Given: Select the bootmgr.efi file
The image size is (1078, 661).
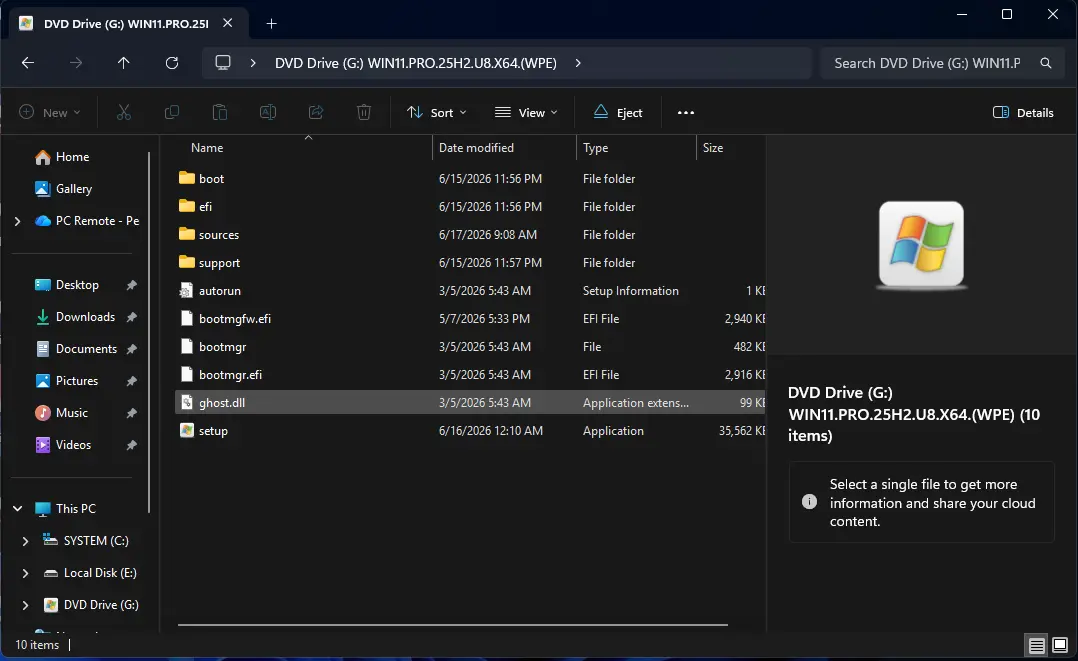Looking at the screenshot, I should tap(470, 375).
